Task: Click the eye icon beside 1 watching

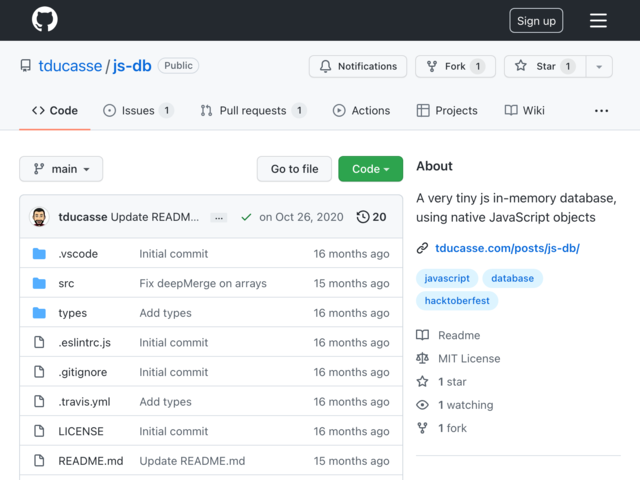Action: tap(422, 405)
